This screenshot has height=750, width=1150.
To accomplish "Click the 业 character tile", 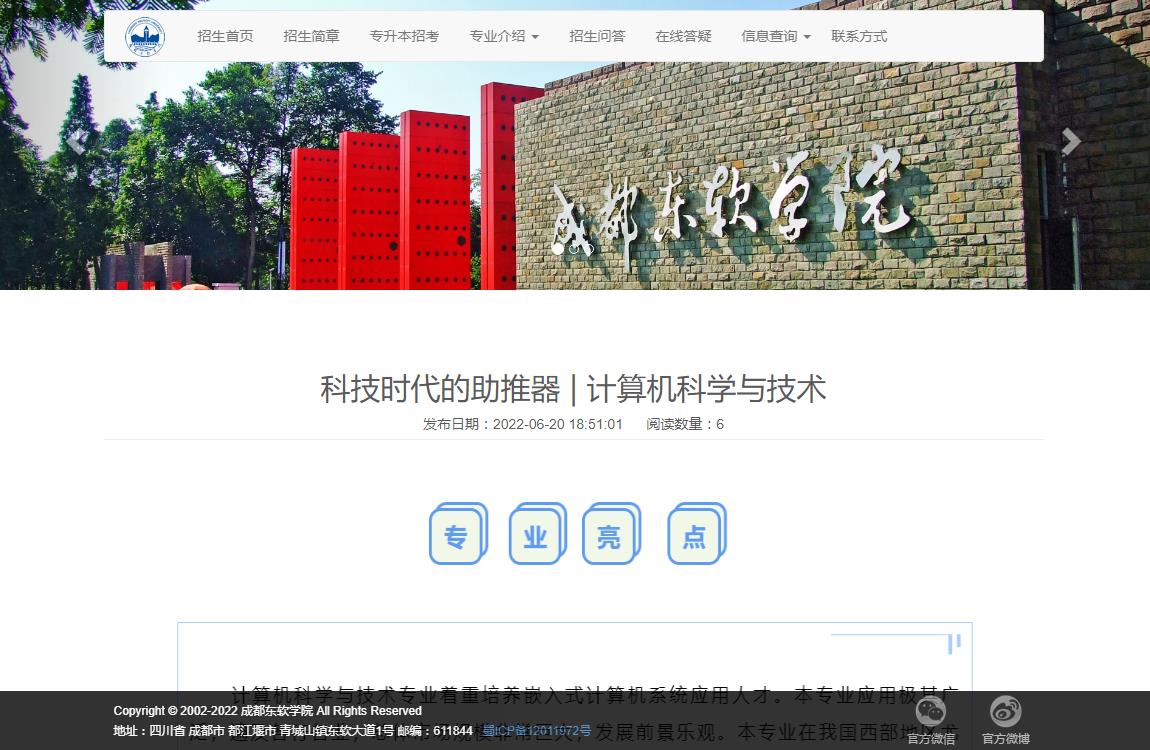I will coord(538,534).
